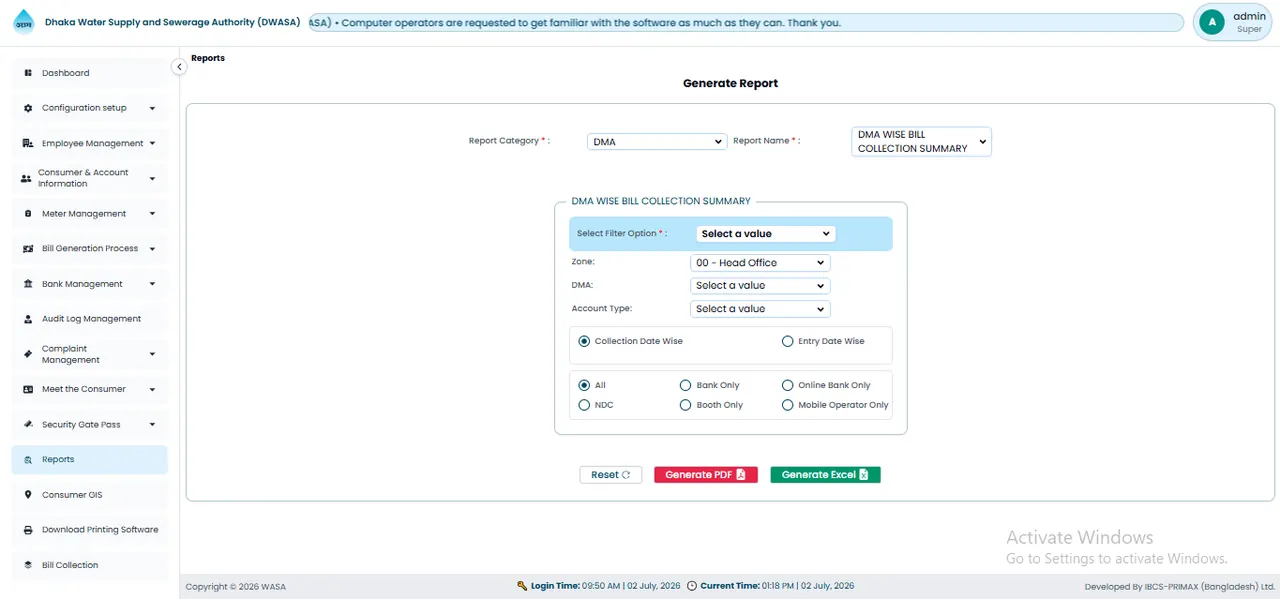Open the Report Category dropdown
The height and width of the screenshot is (599, 1280).
click(657, 142)
